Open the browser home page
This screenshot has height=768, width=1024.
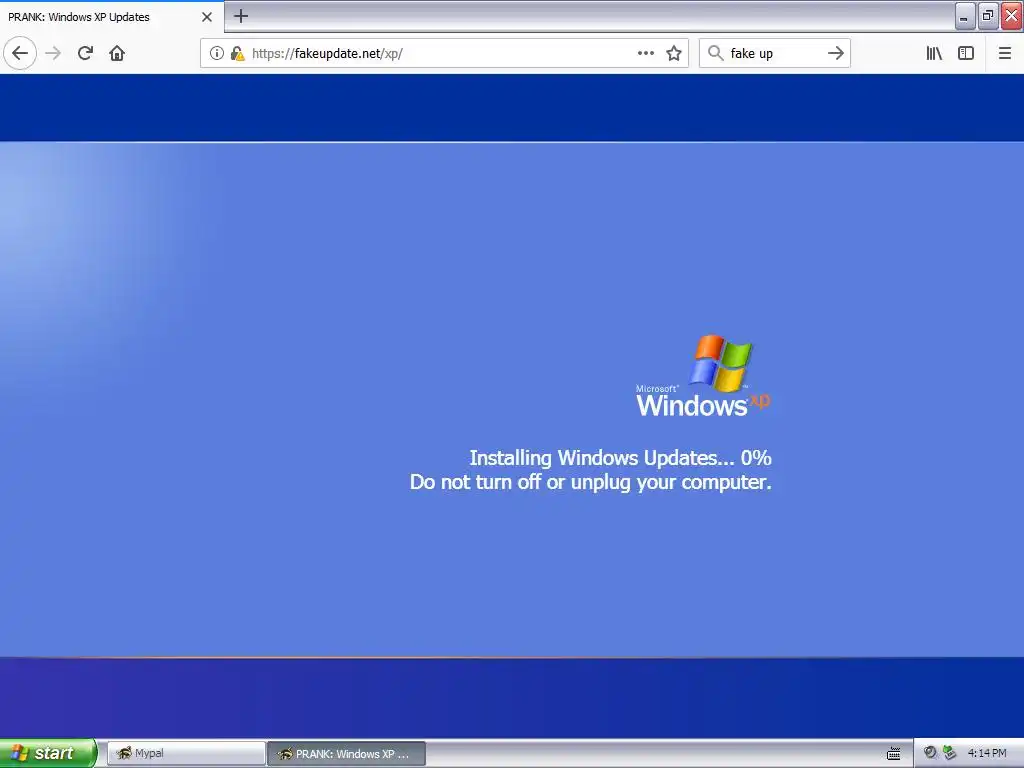117,53
